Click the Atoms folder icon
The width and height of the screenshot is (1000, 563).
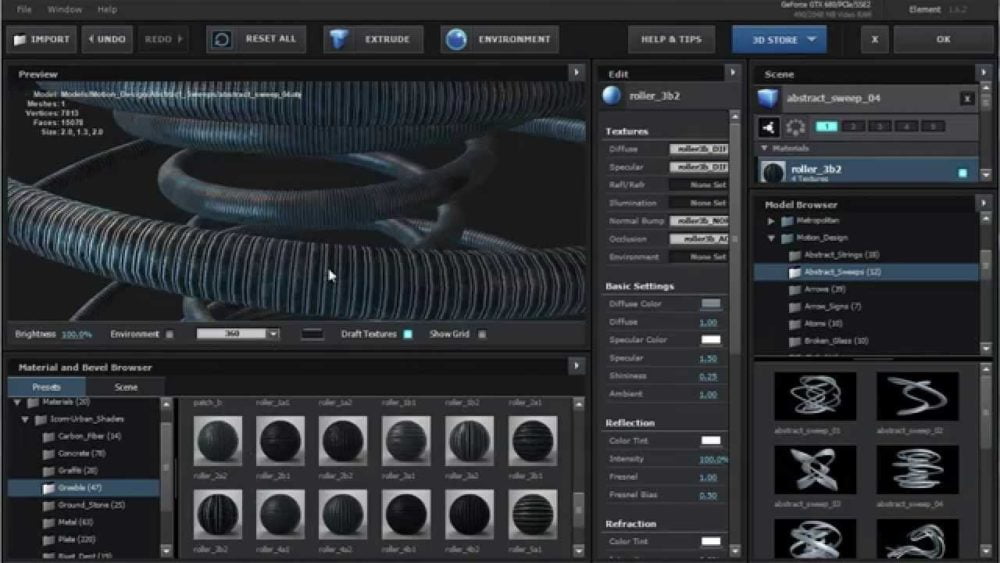tap(795, 324)
